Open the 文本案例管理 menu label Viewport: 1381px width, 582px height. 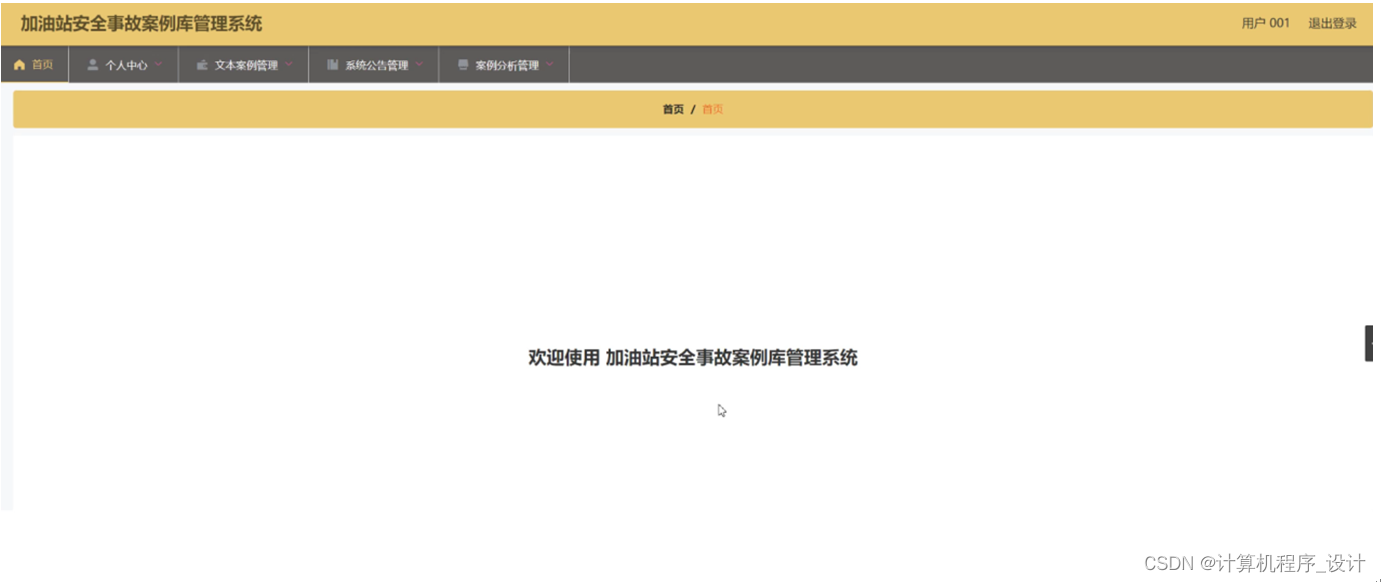(246, 66)
